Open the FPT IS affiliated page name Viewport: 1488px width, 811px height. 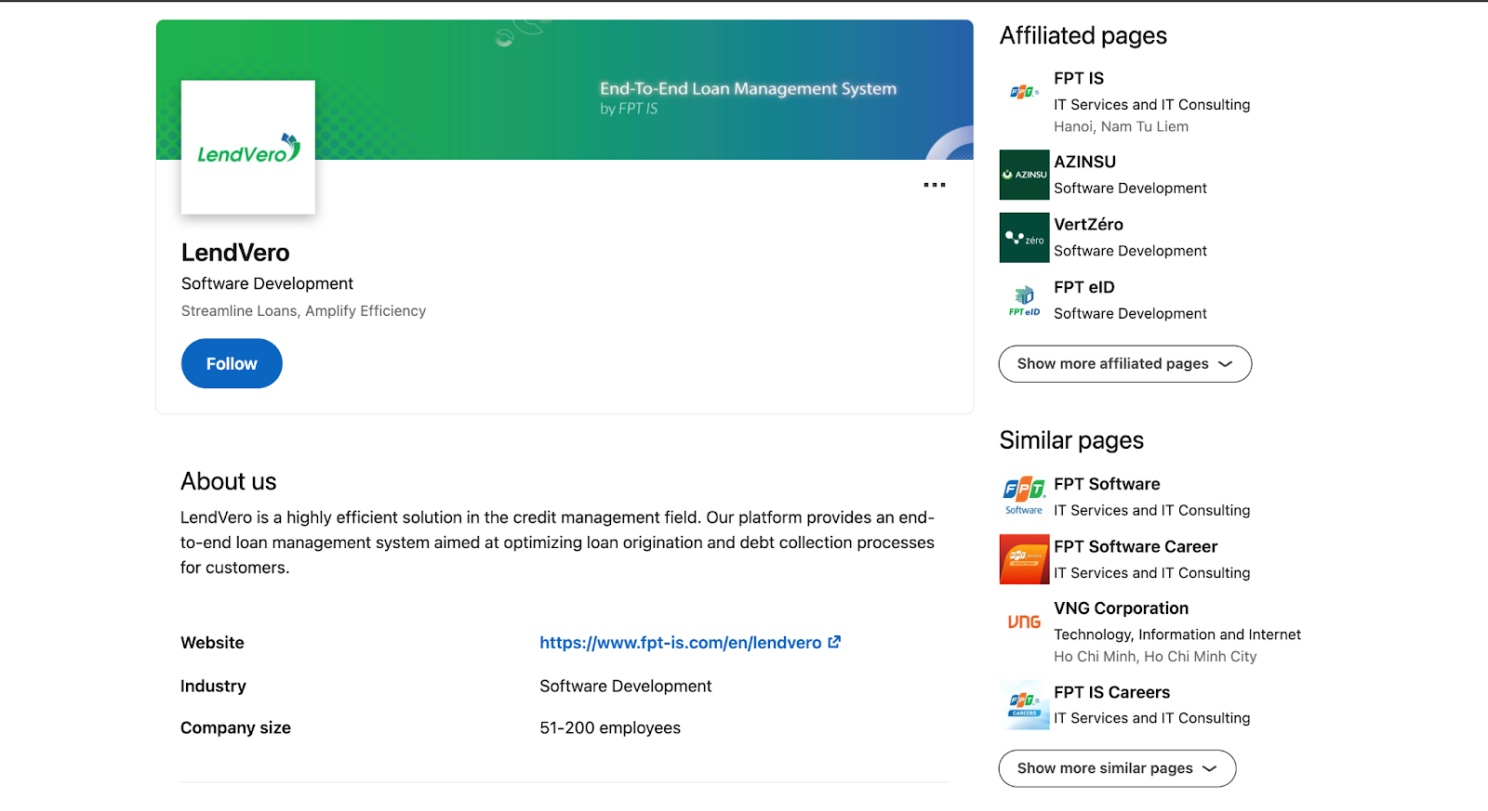[x=1079, y=78]
